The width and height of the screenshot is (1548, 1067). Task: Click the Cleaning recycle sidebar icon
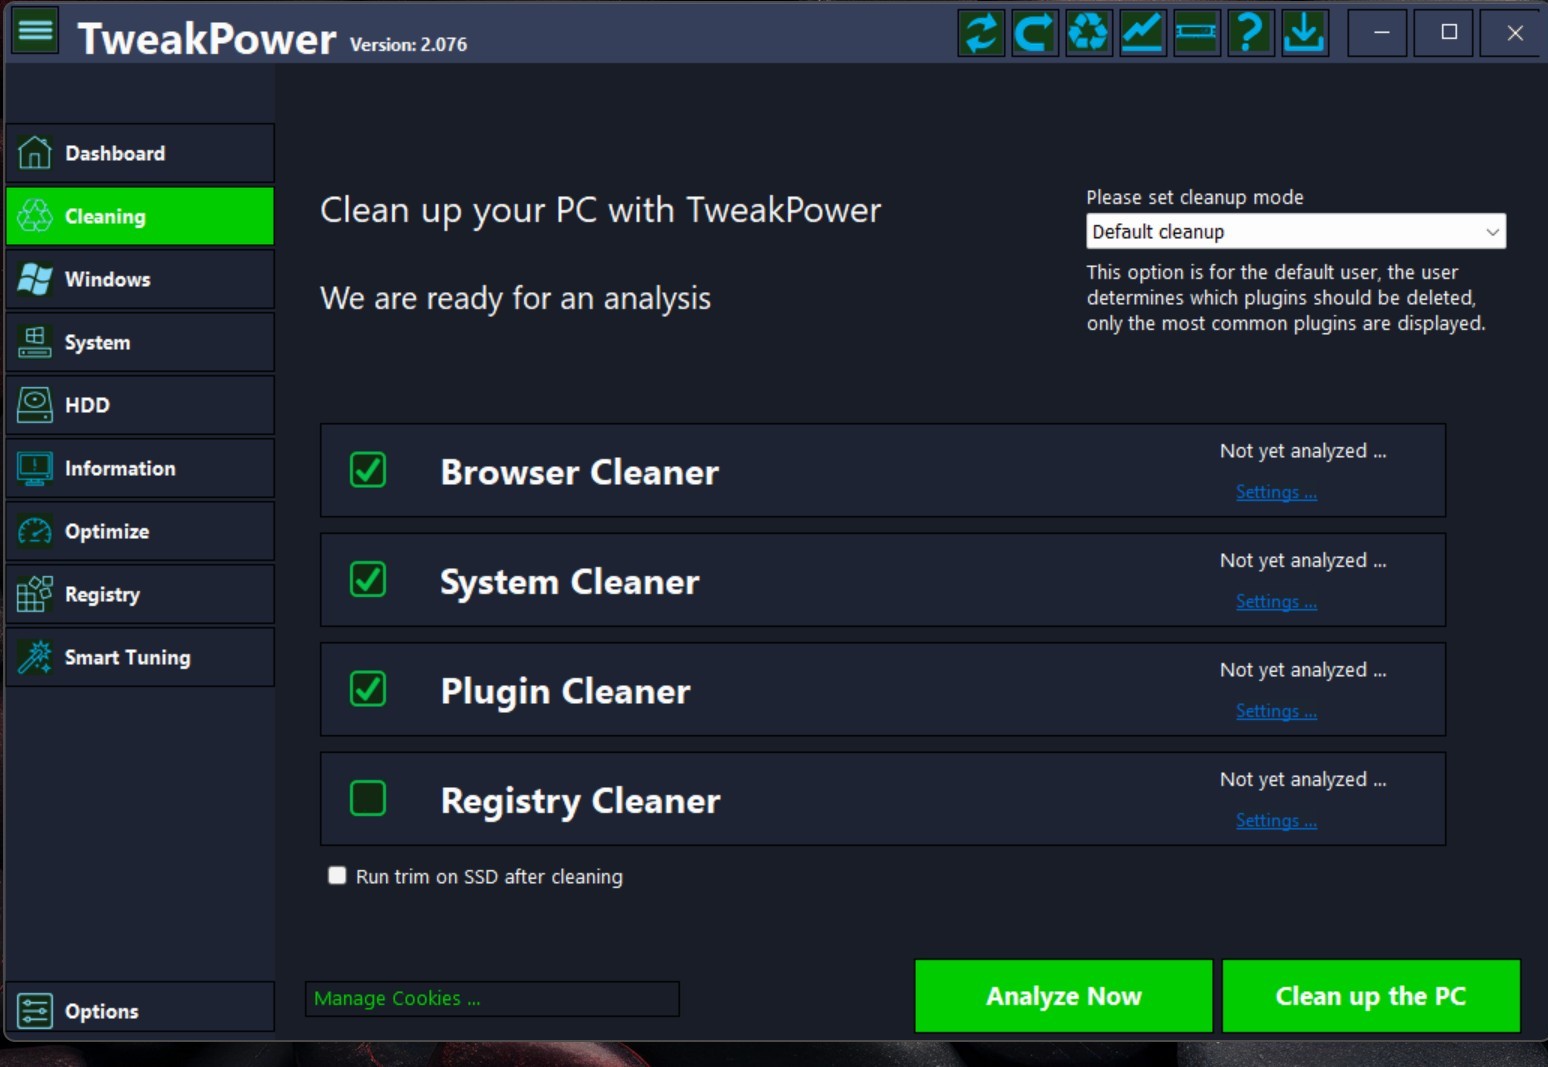(x=35, y=216)
